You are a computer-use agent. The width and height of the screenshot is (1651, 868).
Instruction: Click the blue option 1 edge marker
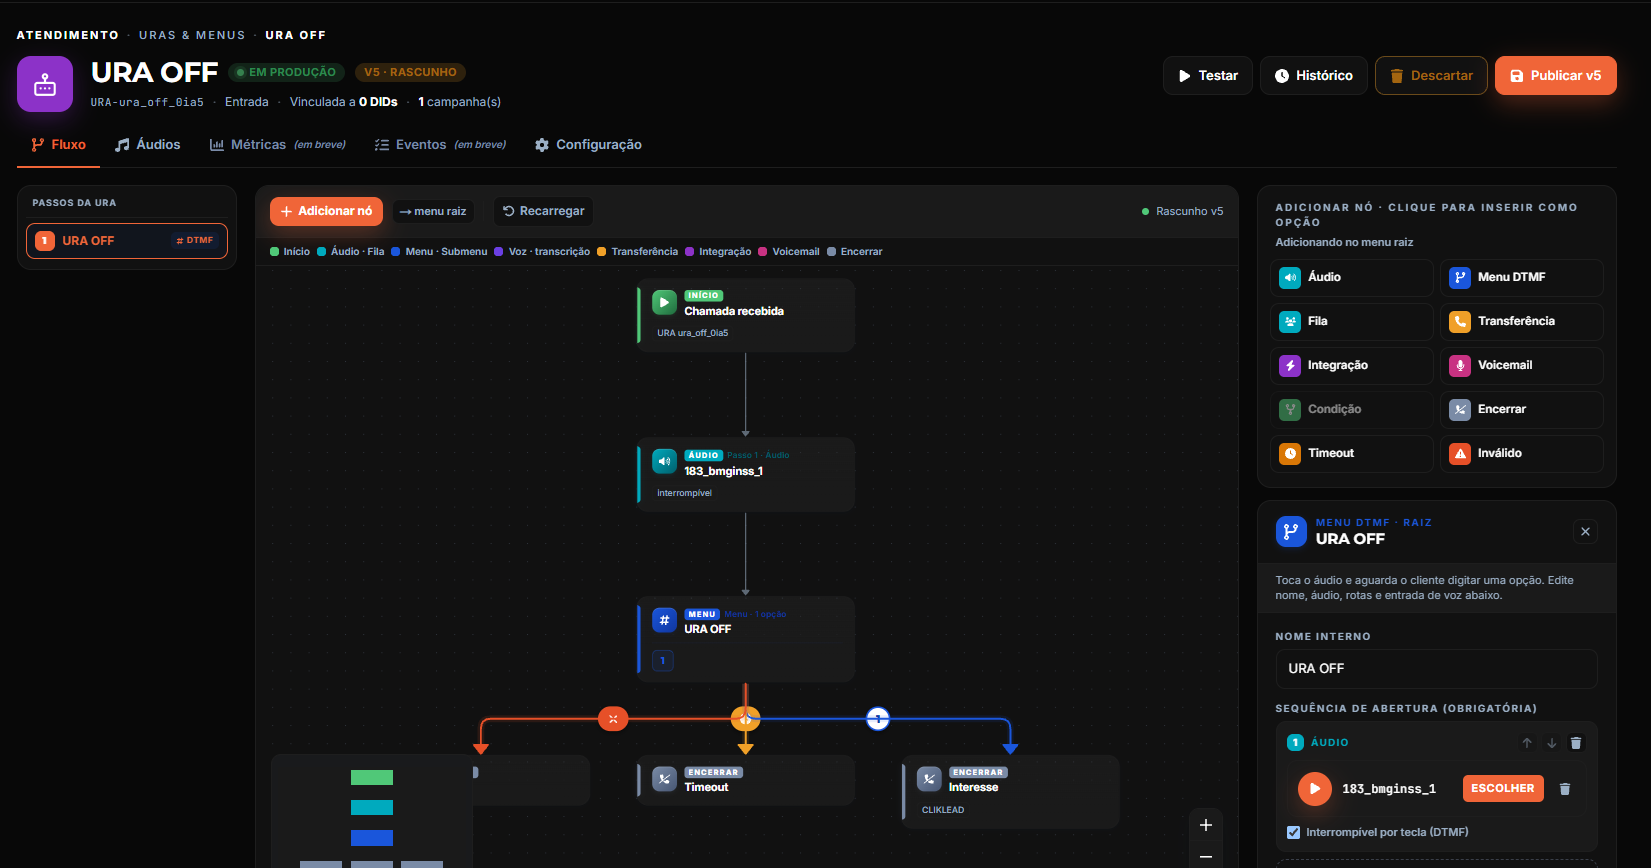pos(878,719)
